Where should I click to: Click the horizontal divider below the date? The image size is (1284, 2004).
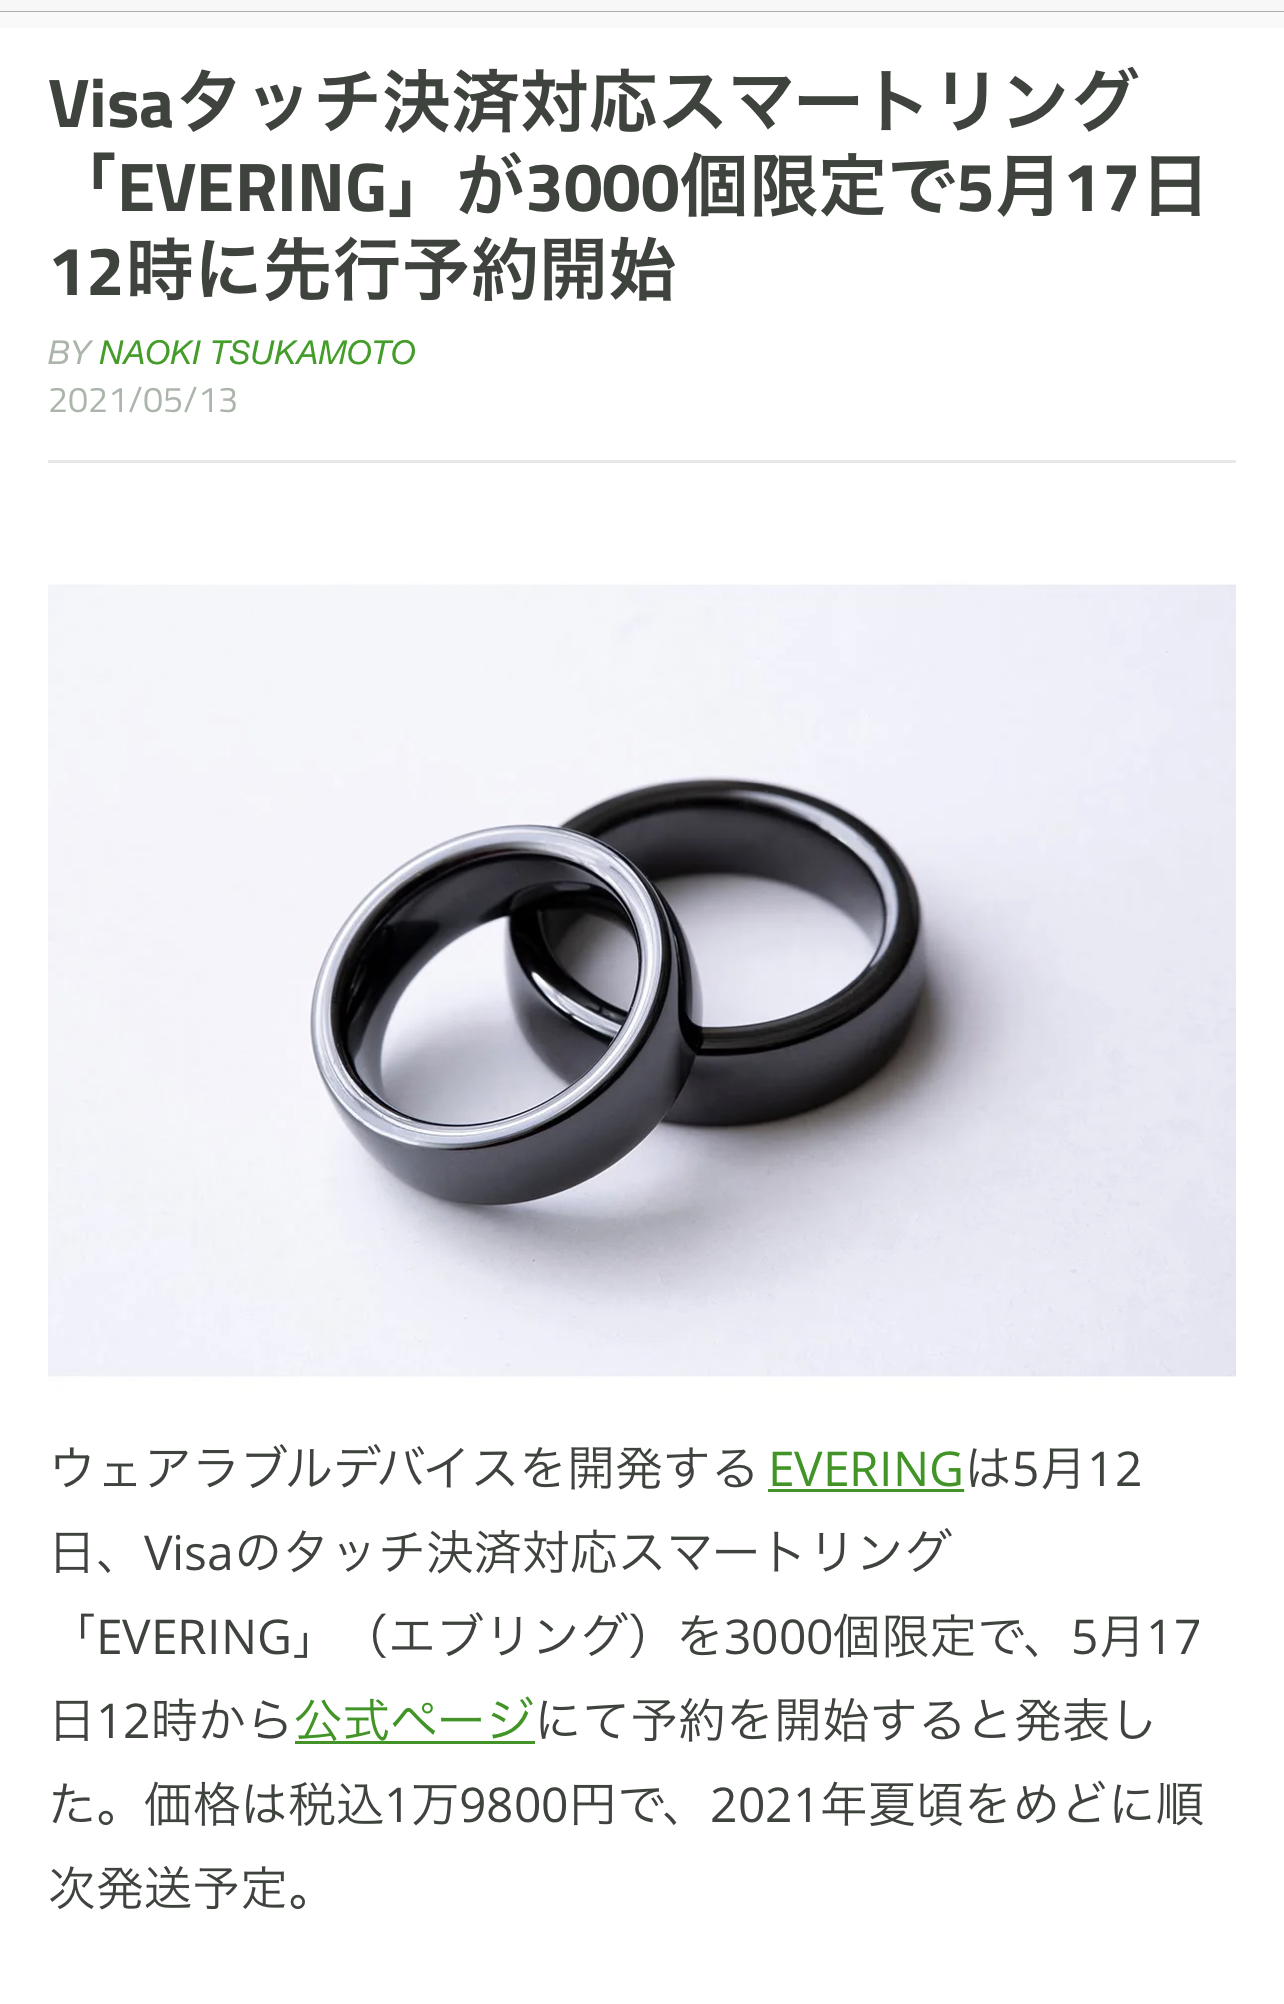pos(642,461)
